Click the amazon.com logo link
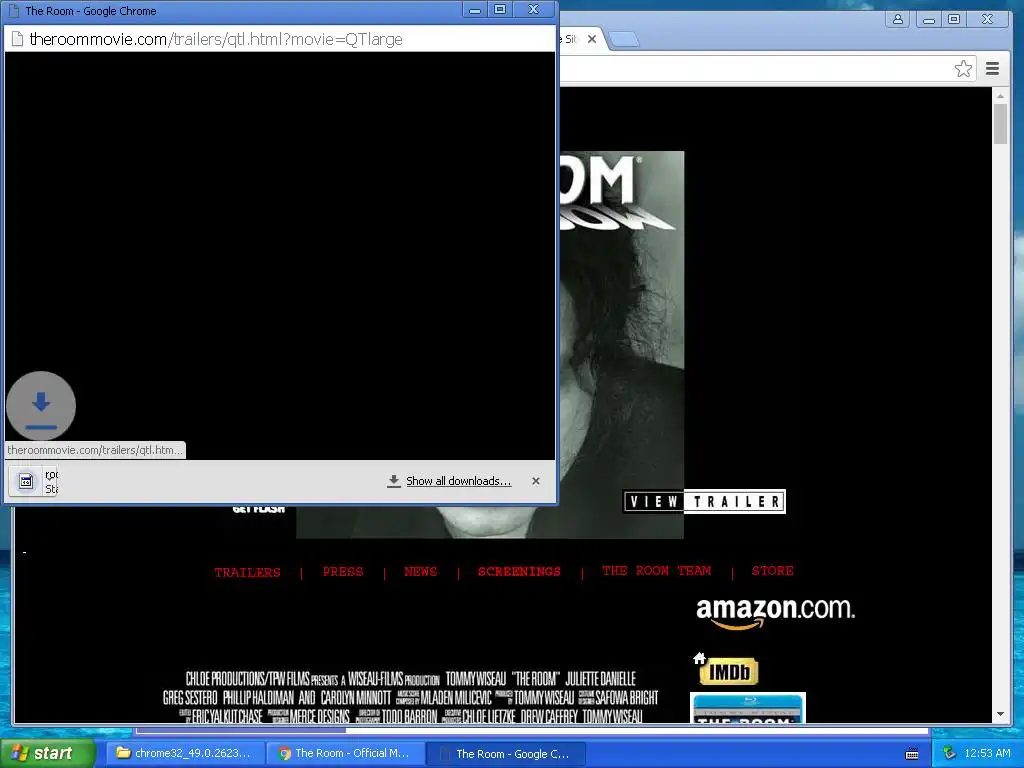Screen dimensions: 1024x768 tap(775, 613)
